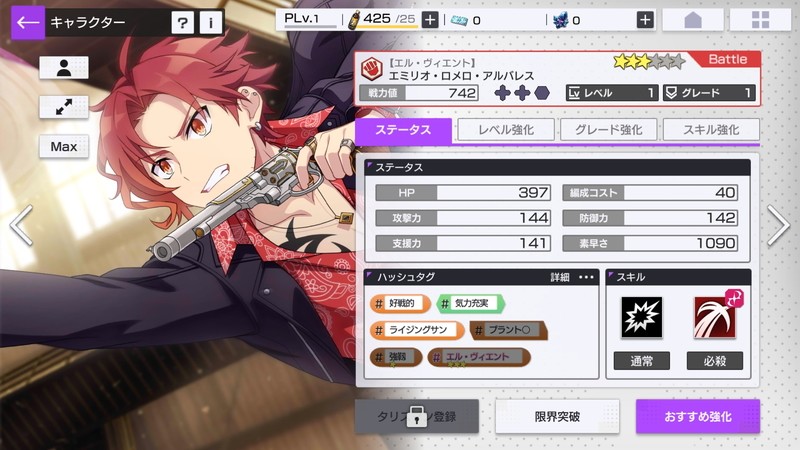Screen dimensions: 800x450
Task: Show the next character with right chevron
Action: pyautogui.click(x=779, y=225)
